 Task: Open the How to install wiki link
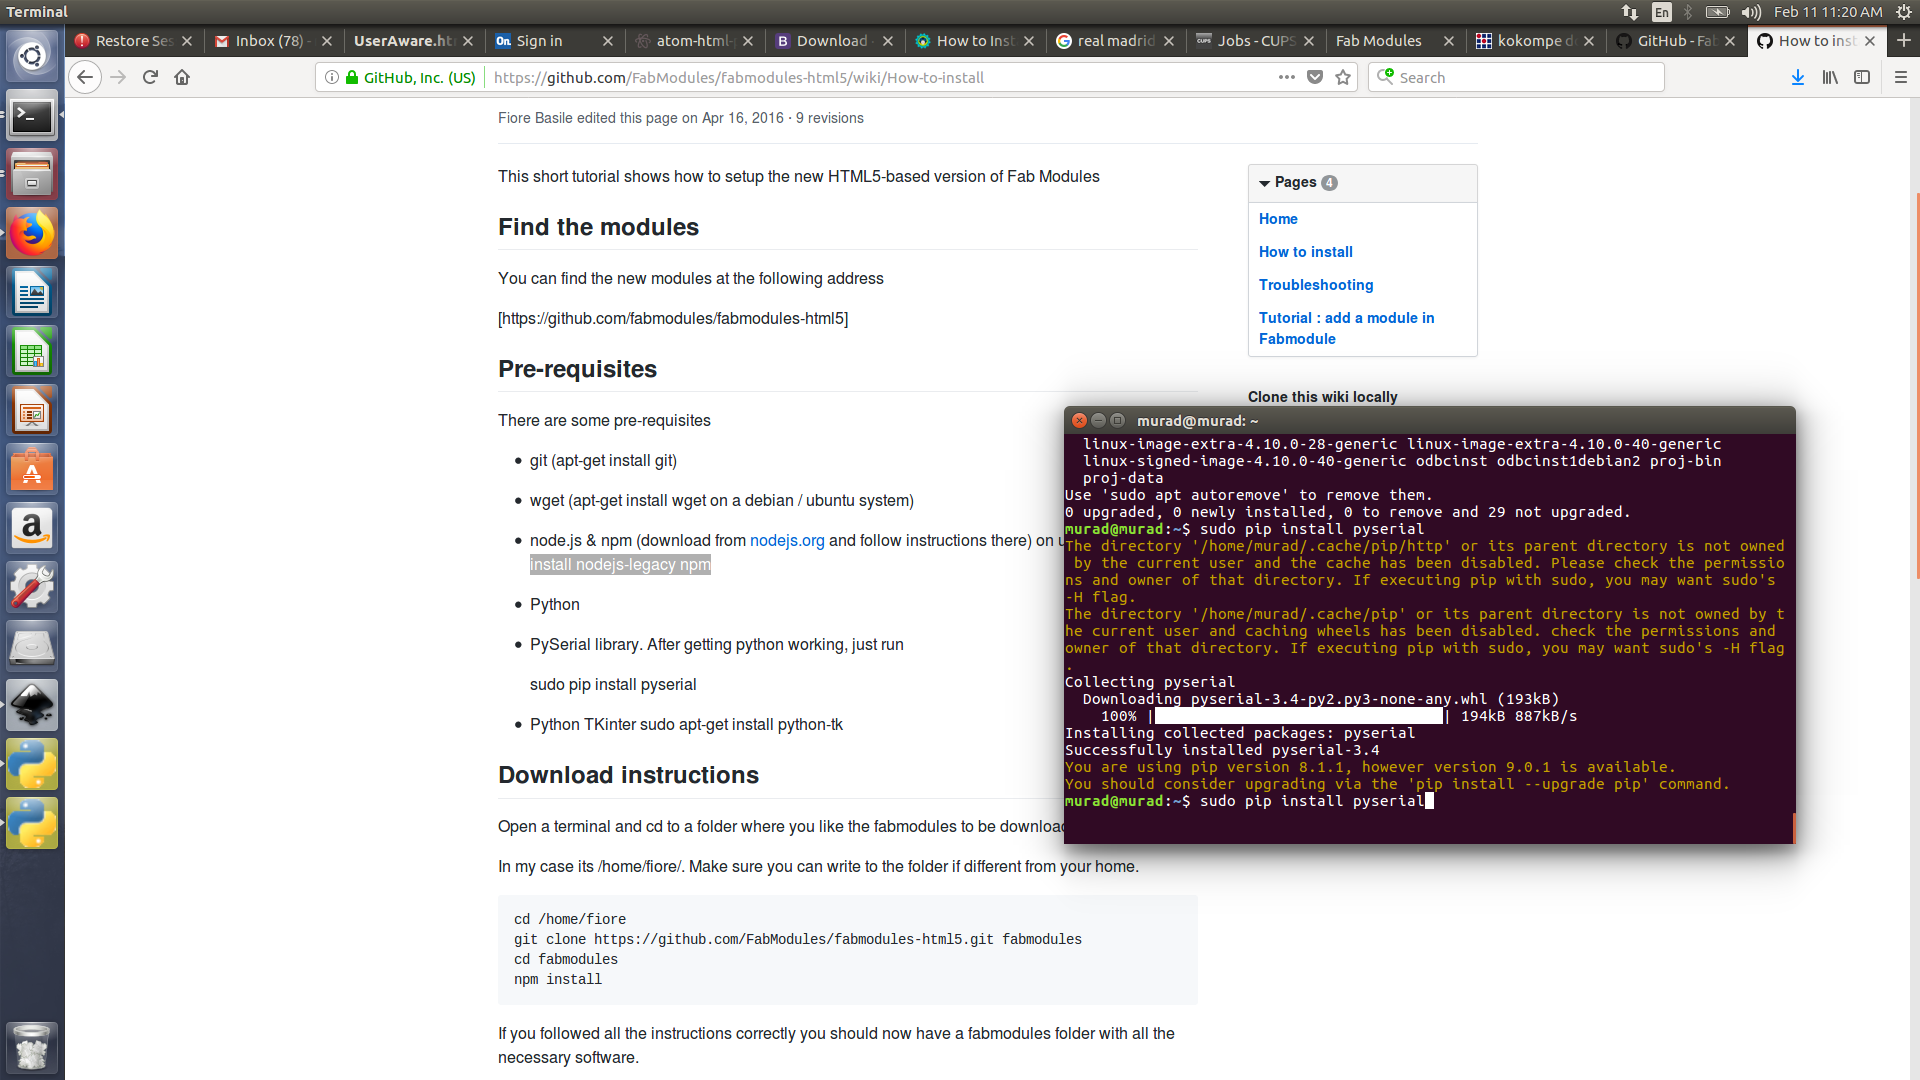pos(1305,252)
